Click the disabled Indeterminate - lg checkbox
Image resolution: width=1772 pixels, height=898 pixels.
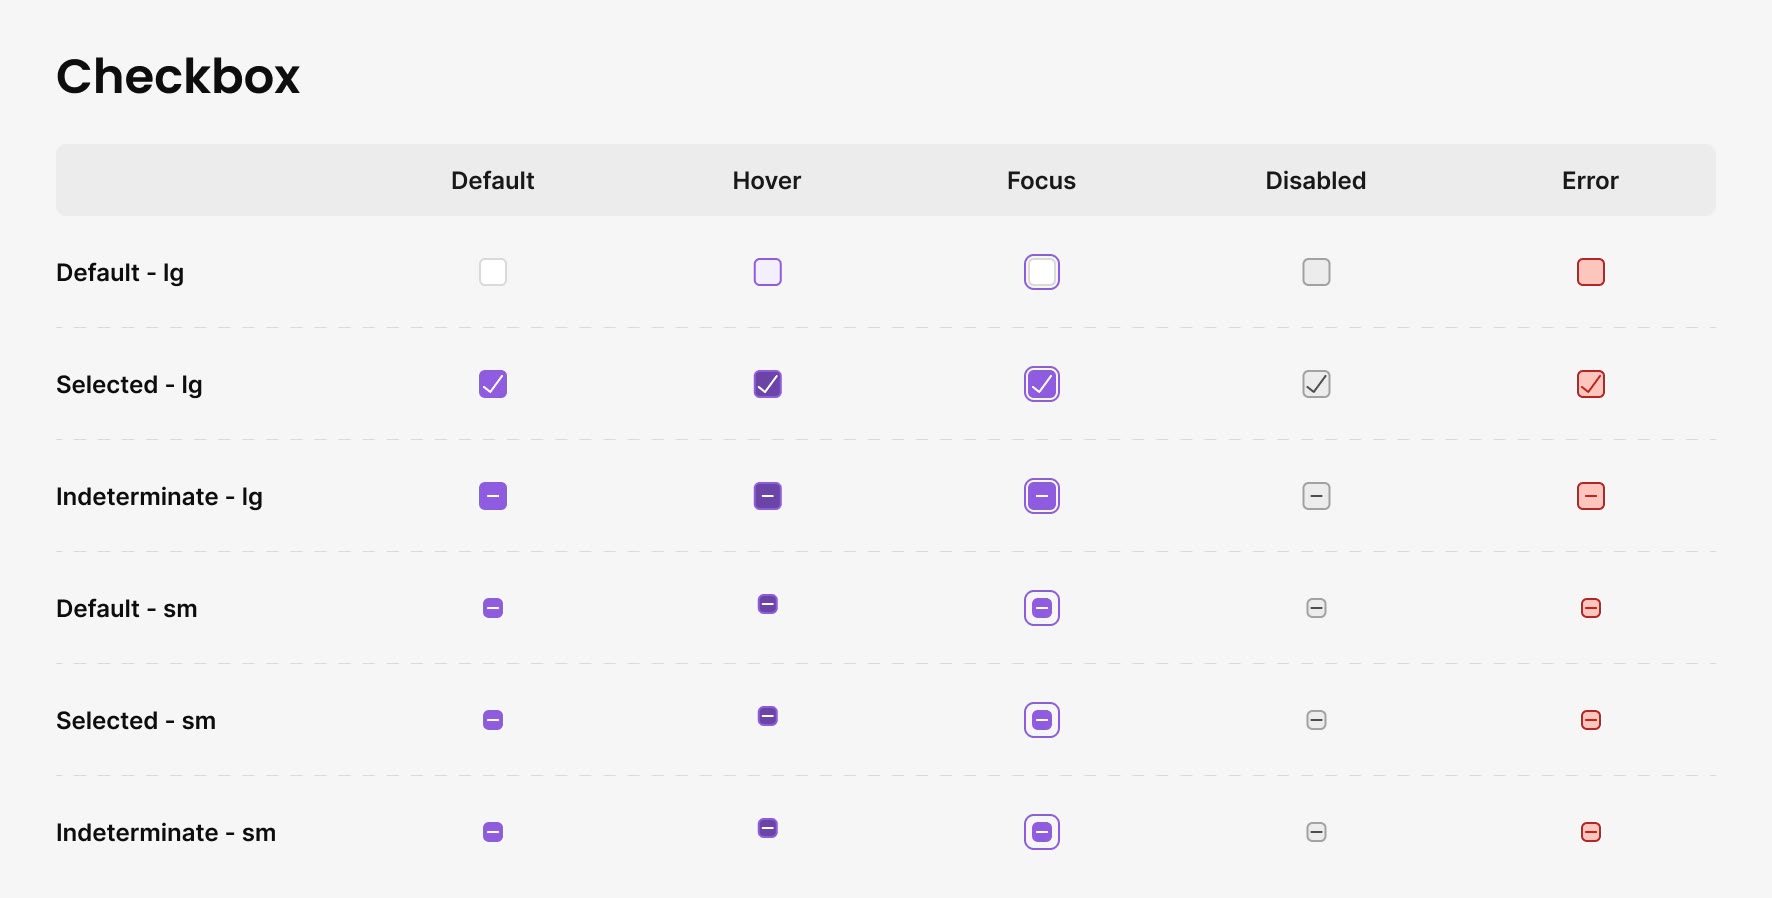pos(1316,496)
